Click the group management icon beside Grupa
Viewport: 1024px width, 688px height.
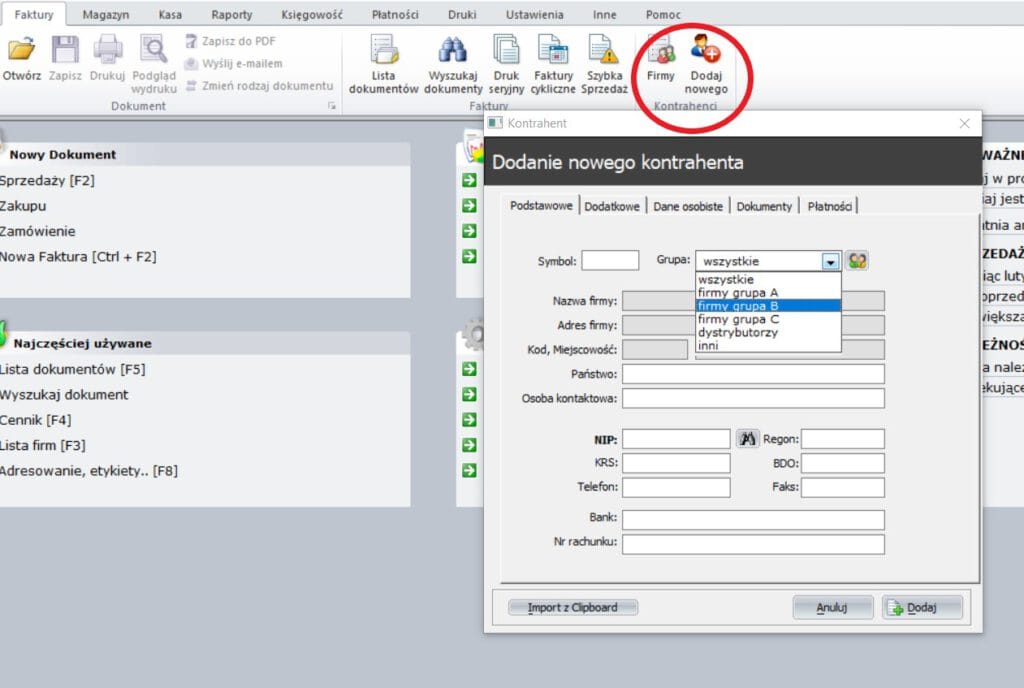(x=857, y=261)
